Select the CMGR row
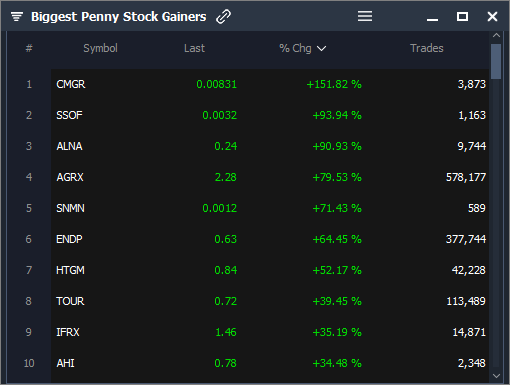510x385 pixels. [x=270, y=84]
